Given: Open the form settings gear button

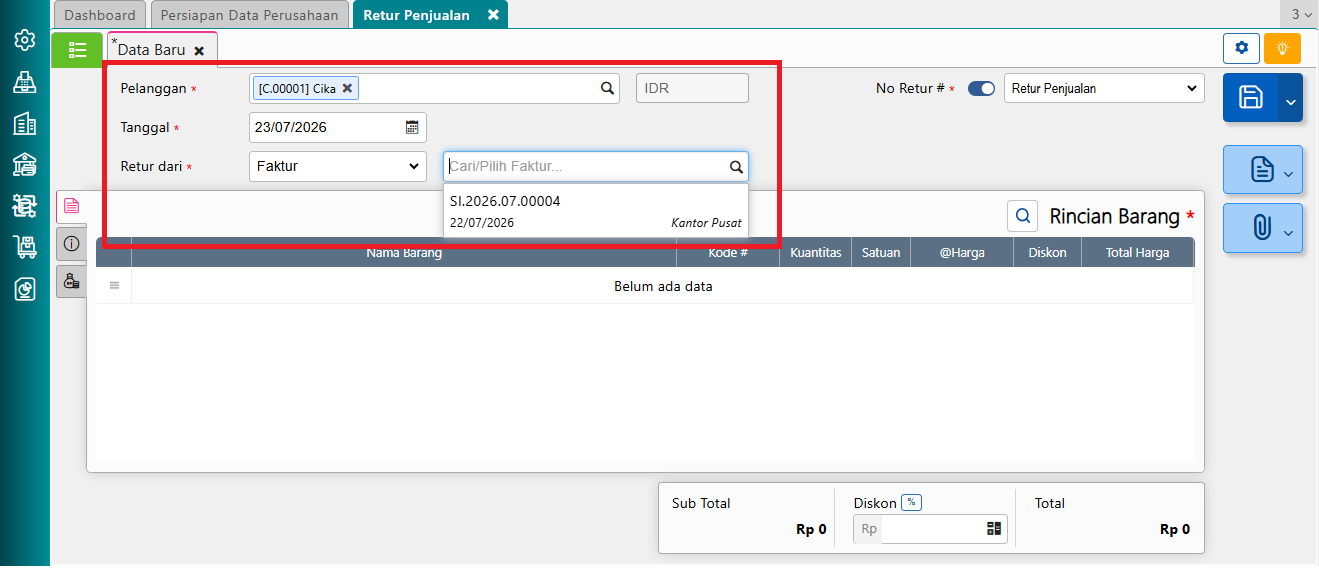Looking at the screenshot, I should point(1241,48).
